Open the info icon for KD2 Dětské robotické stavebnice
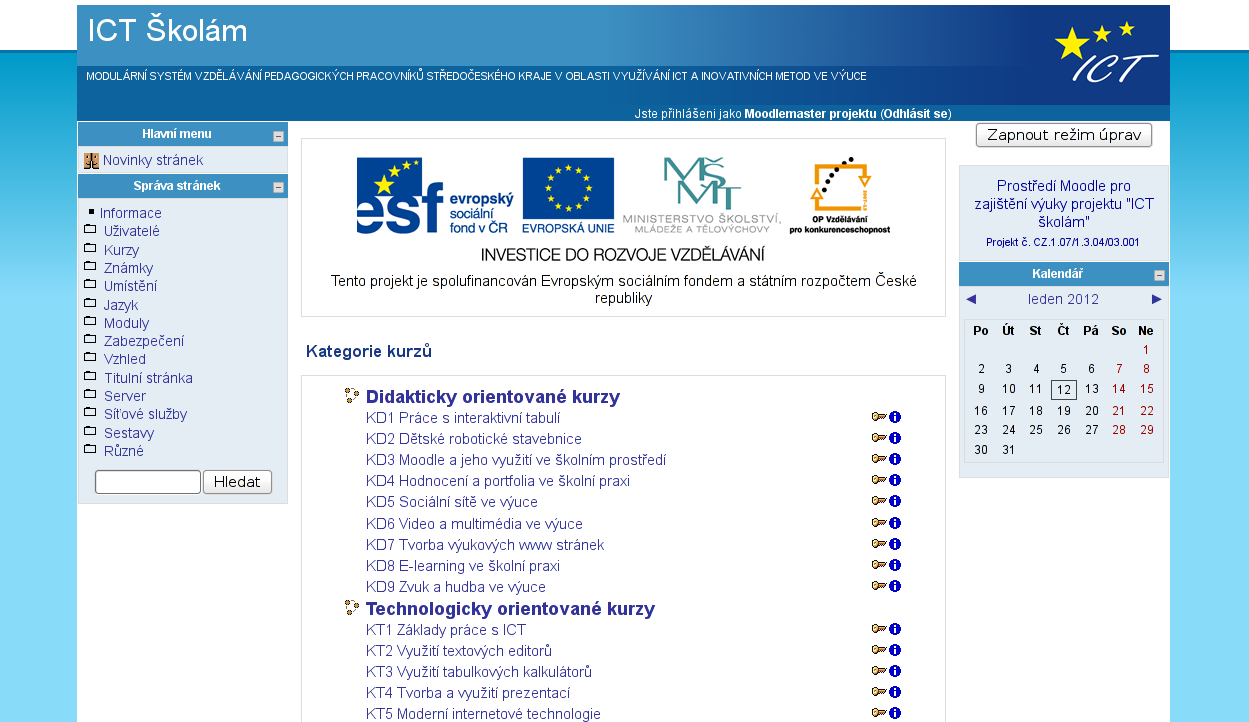Viewport: 1249px width, 722px height. point(895,438)
